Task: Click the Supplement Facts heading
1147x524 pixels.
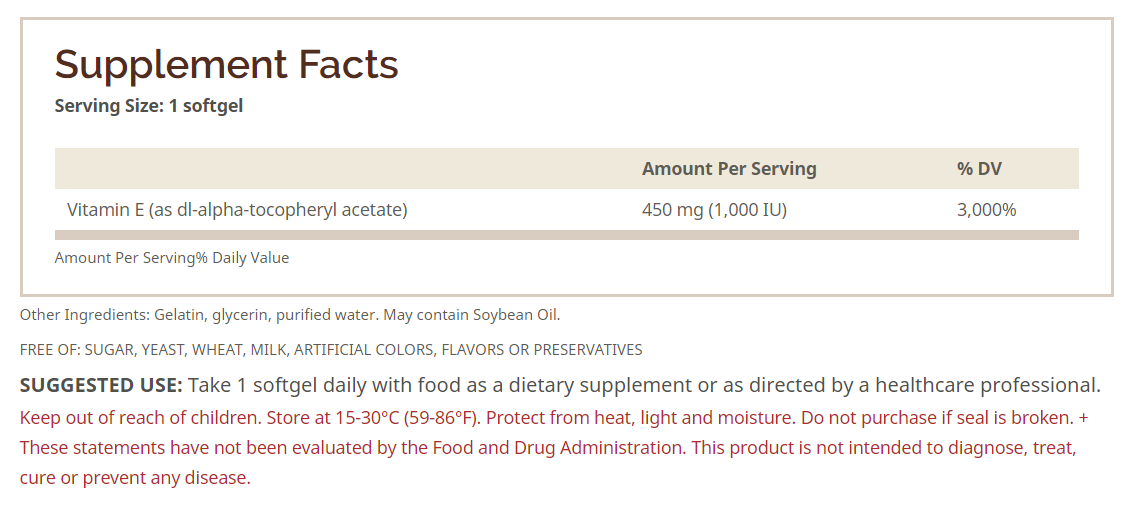Action: coord(226,65)
